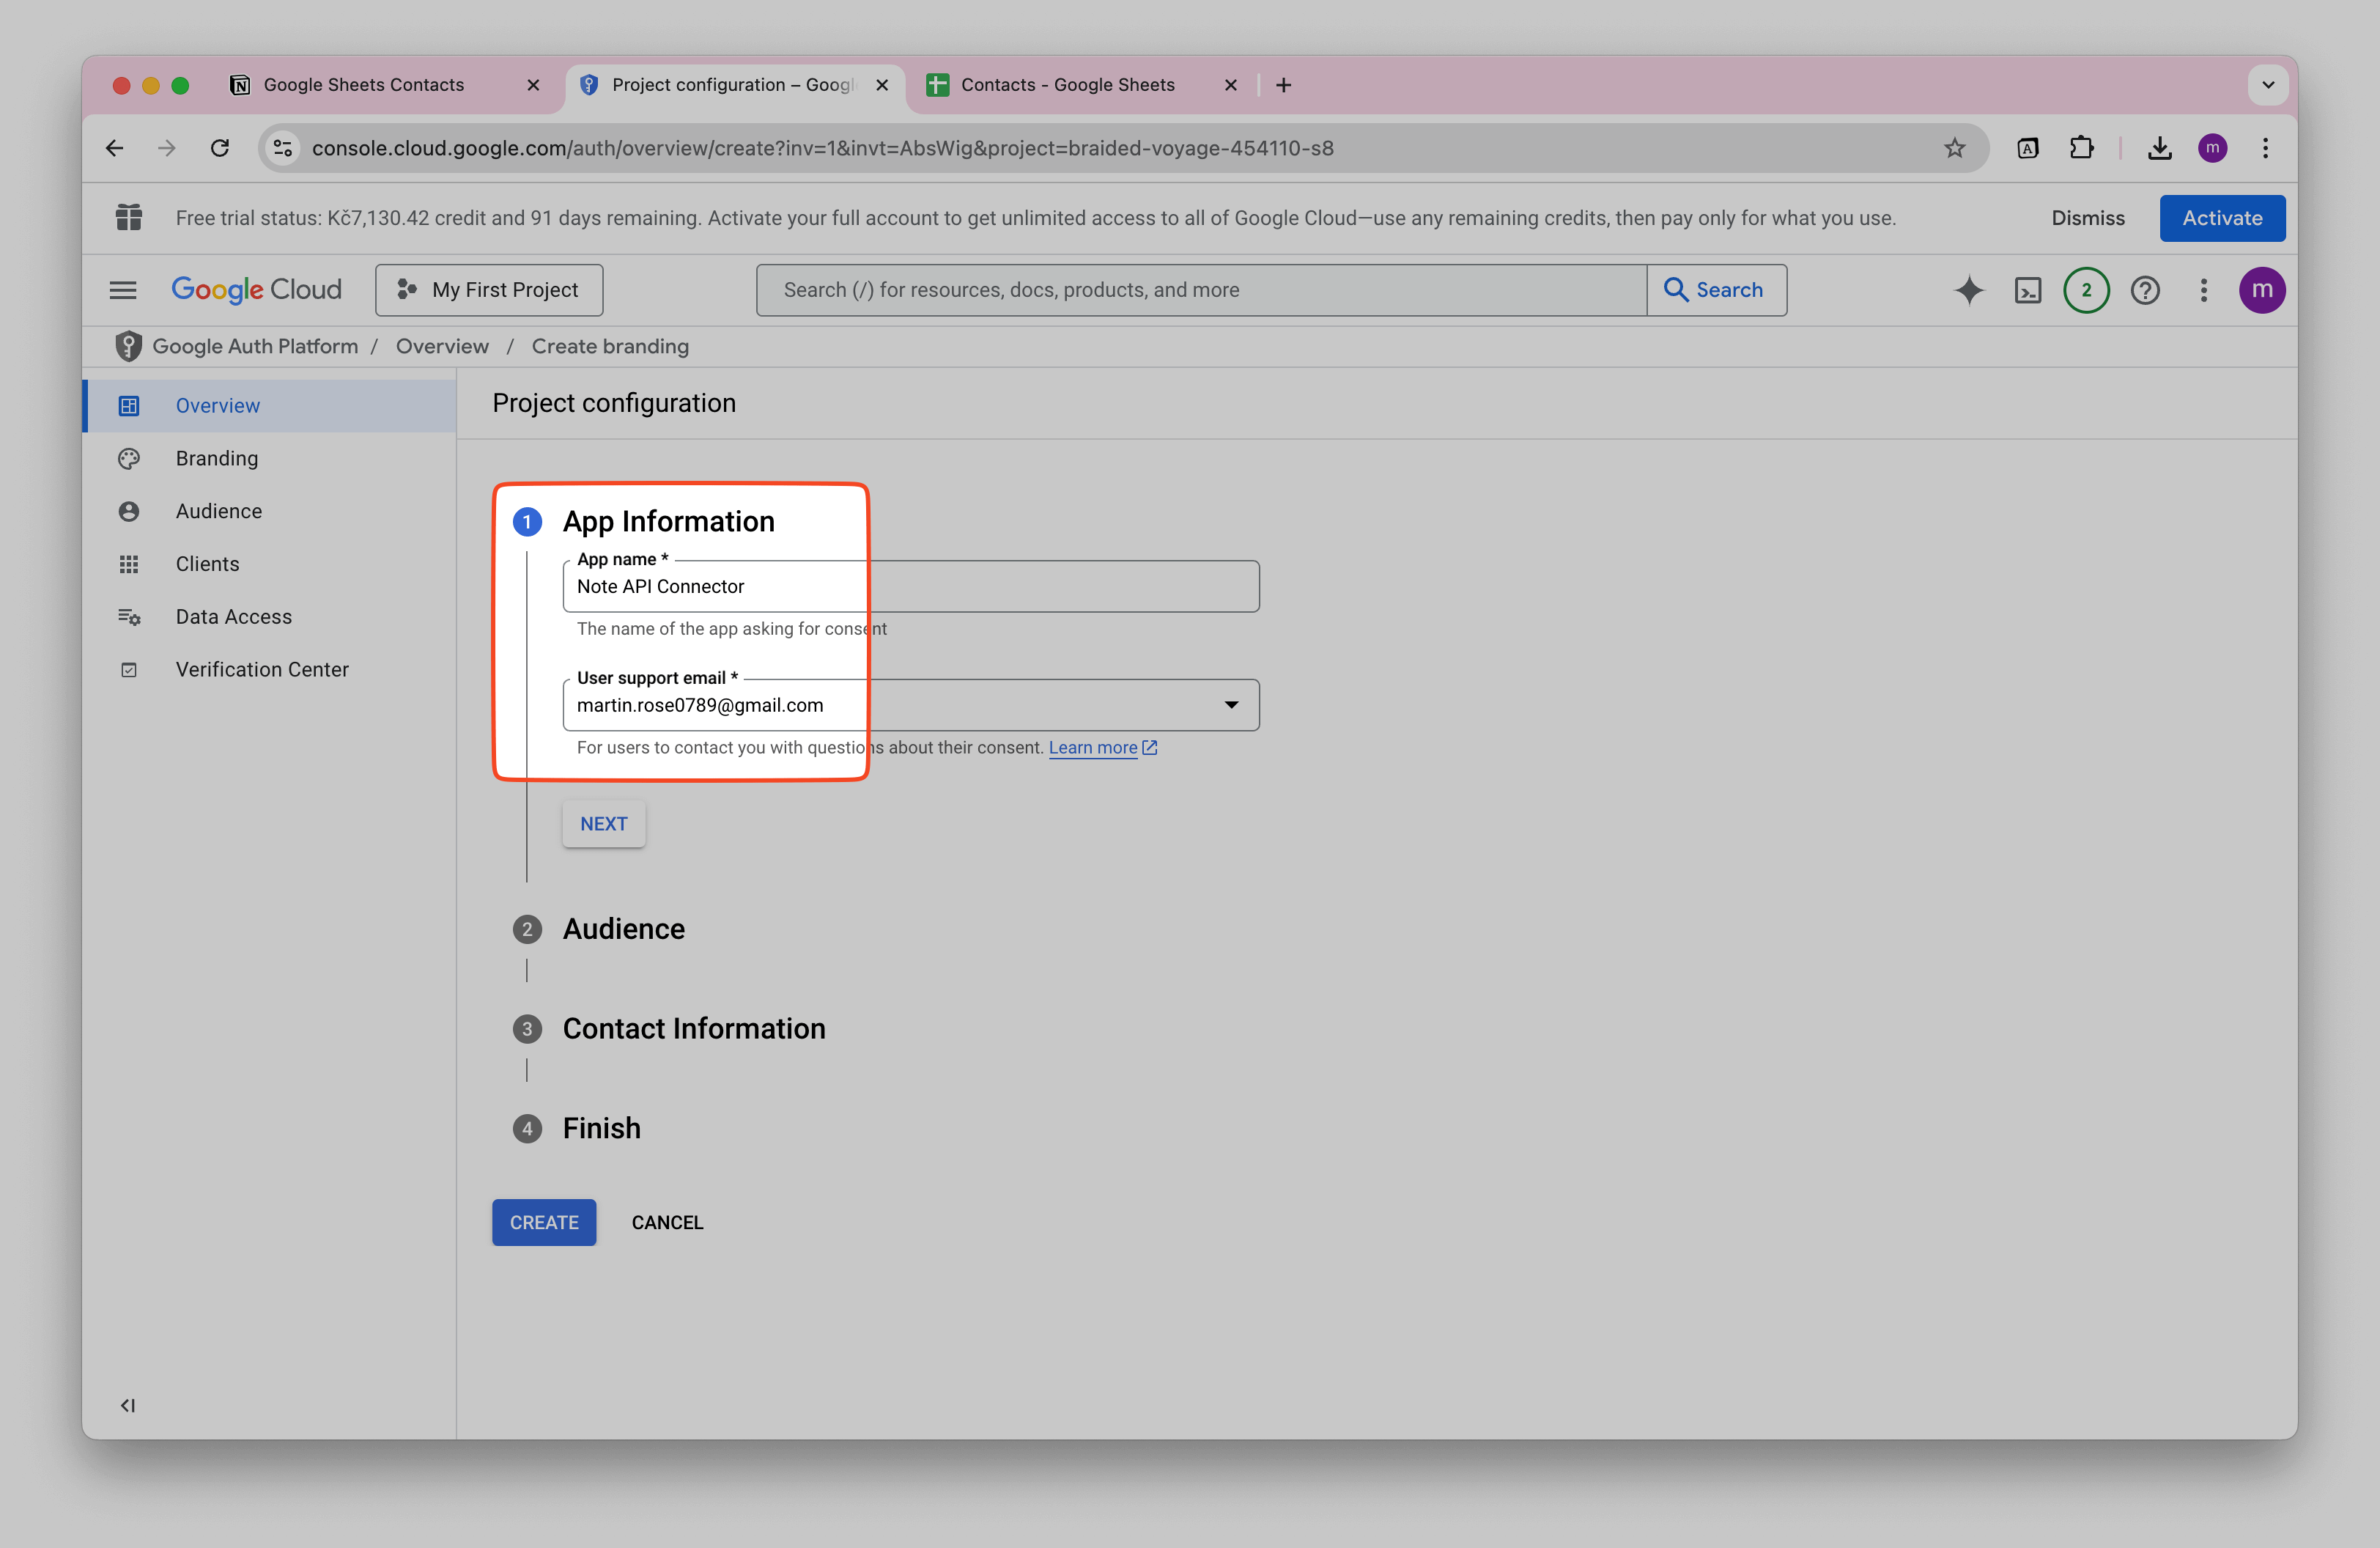The width and height of the screenshot is (2380, 1548).
Task: Select the Branding palette icon in sidebar
Action: tap(129, 458)
